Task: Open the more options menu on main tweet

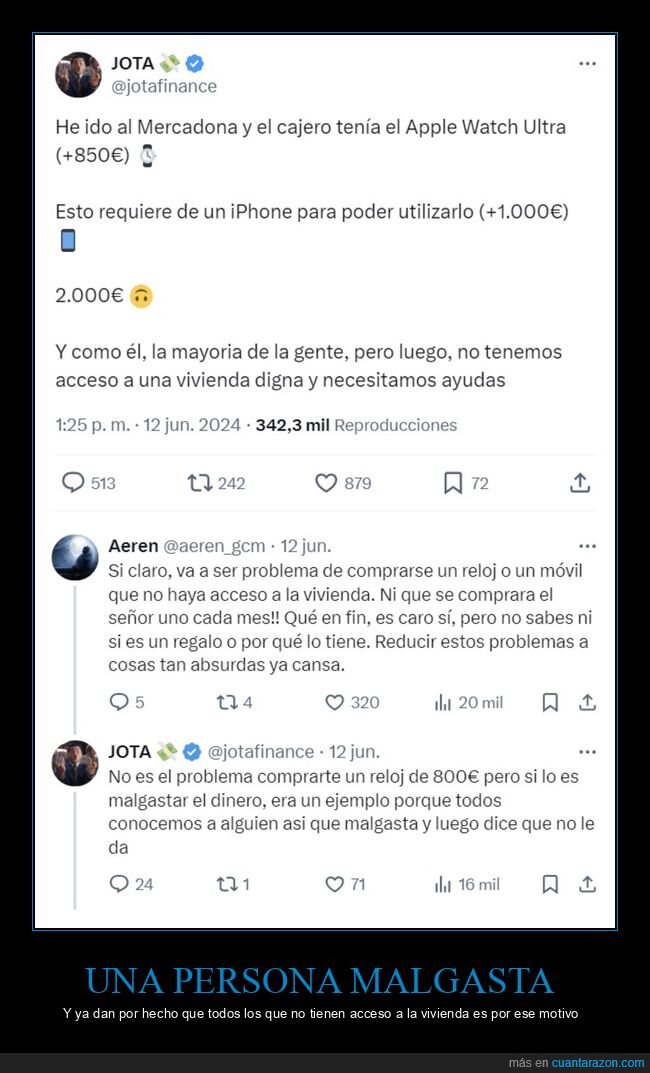Action: 587,64
